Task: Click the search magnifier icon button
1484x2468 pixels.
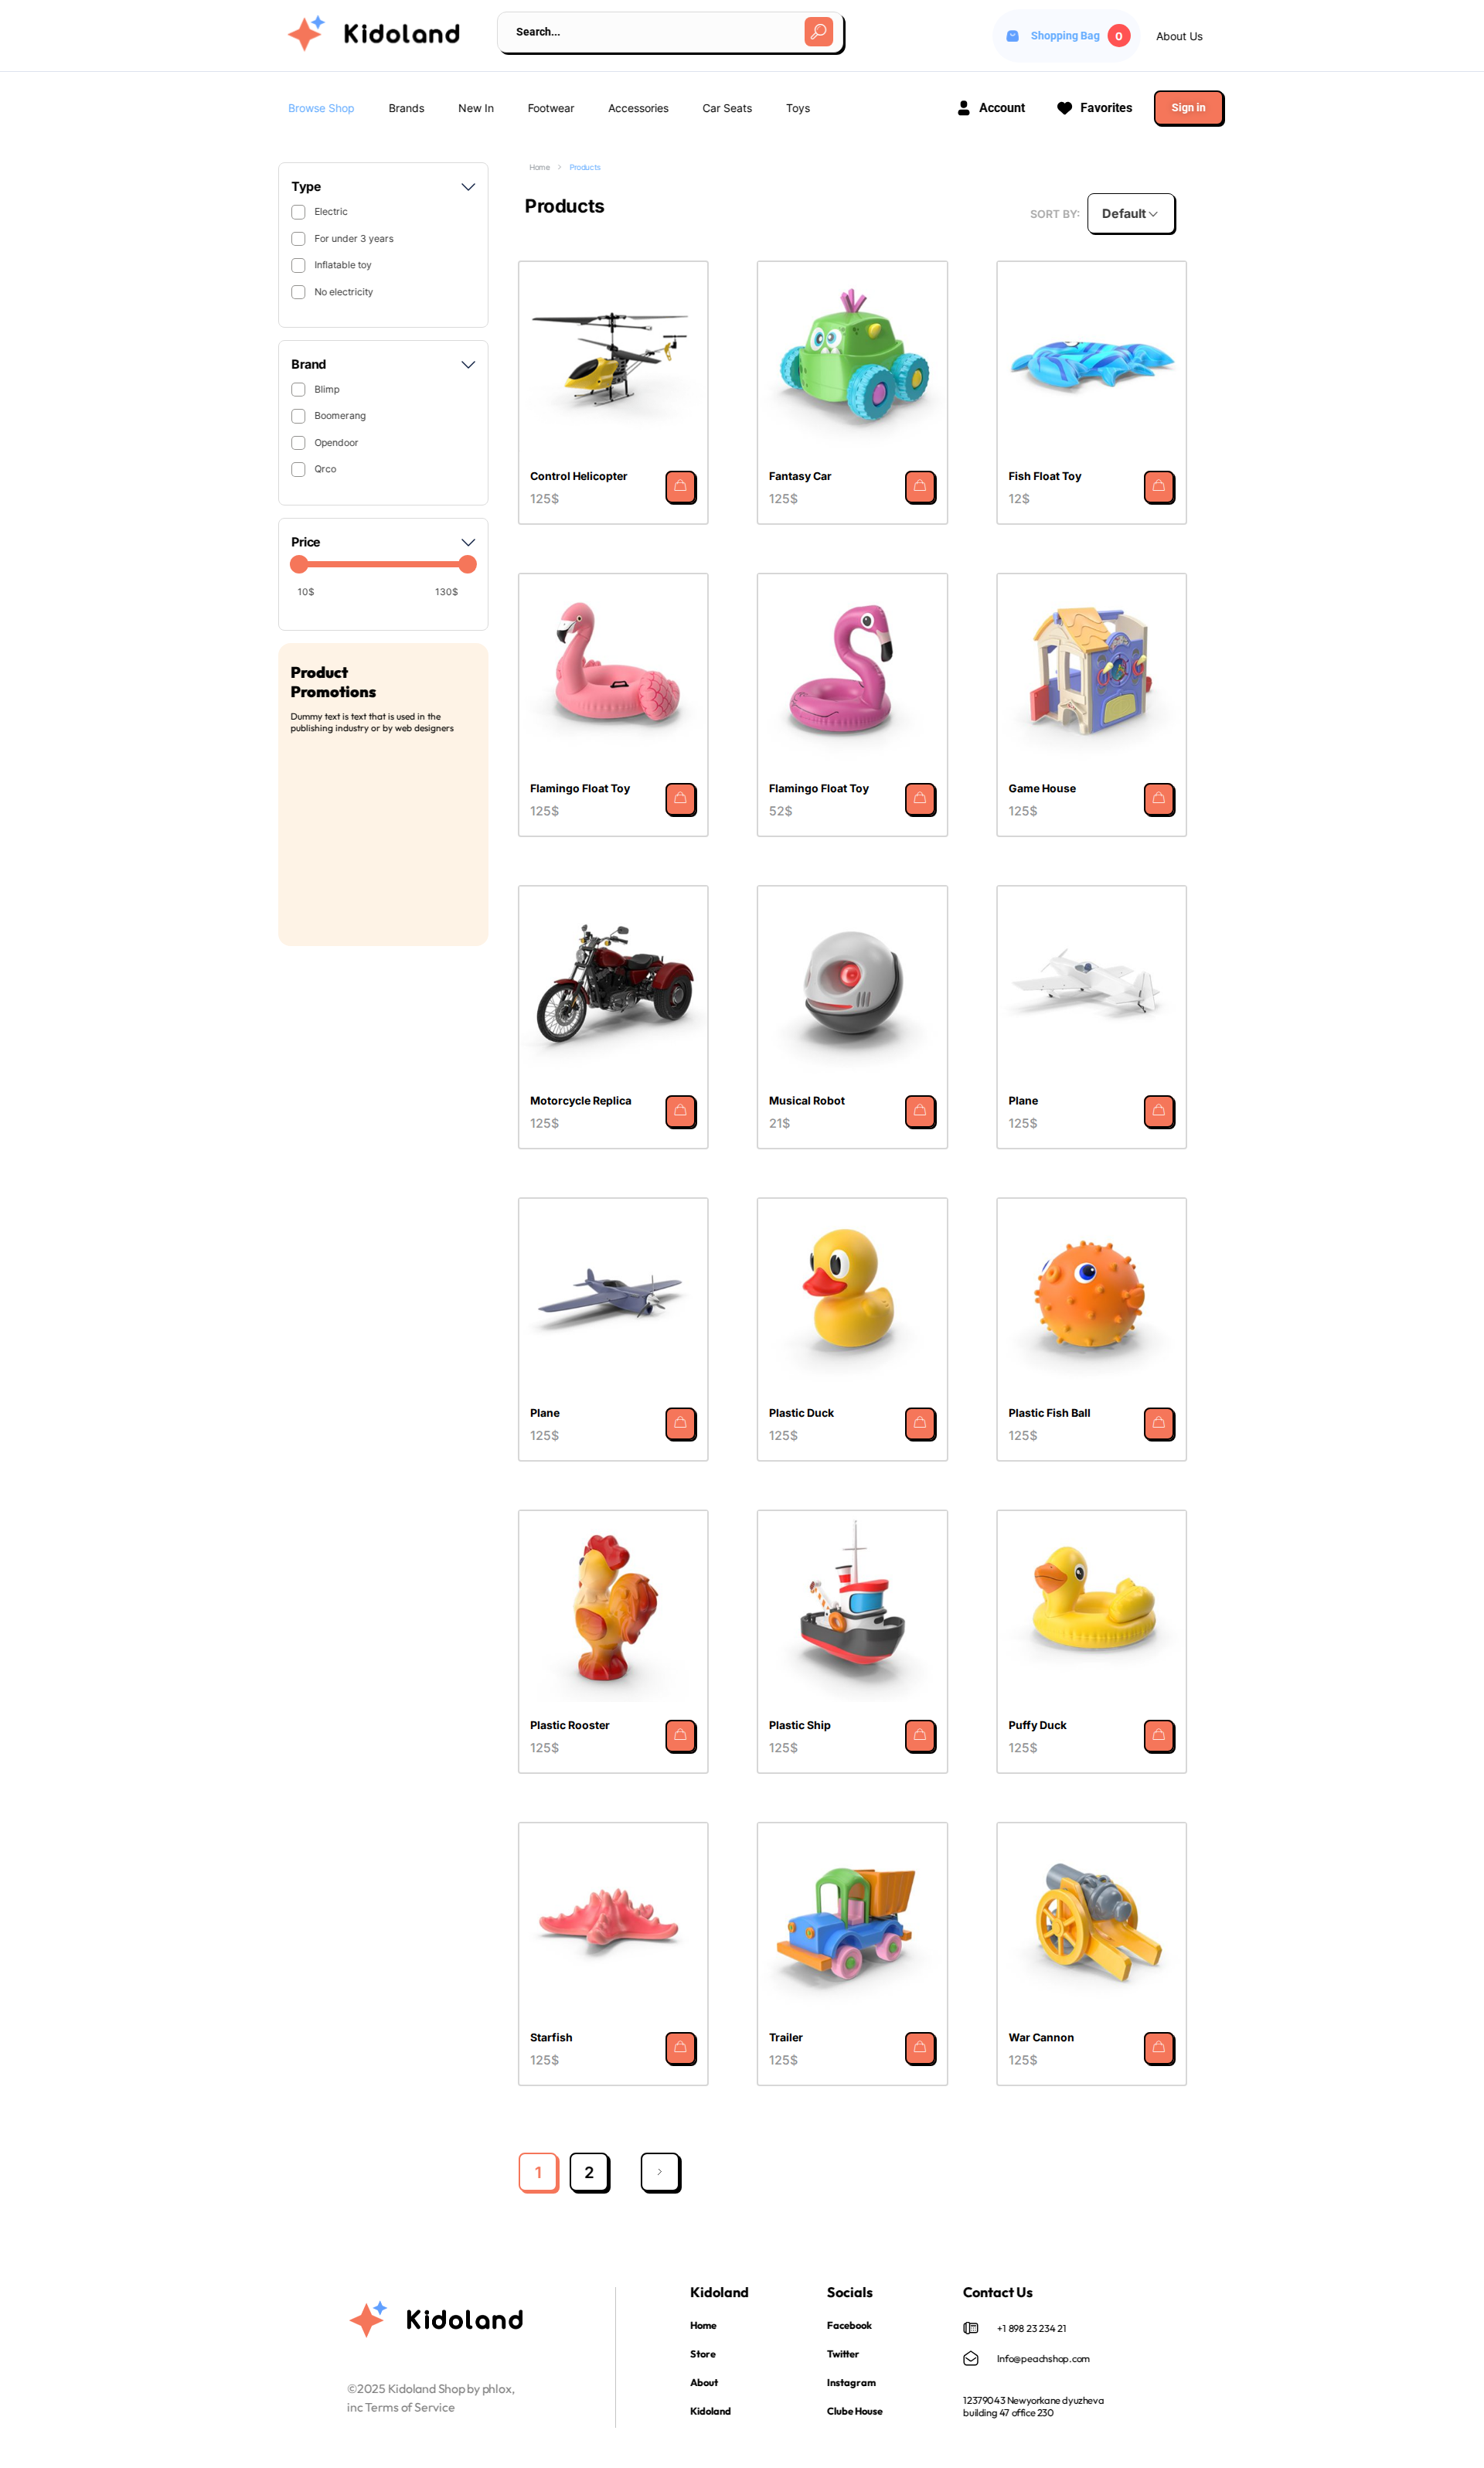Action: (818, 32)
